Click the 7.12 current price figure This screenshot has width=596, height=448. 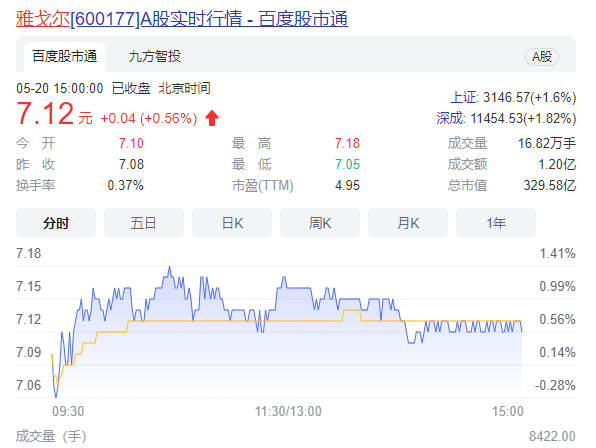coord(45,114)
